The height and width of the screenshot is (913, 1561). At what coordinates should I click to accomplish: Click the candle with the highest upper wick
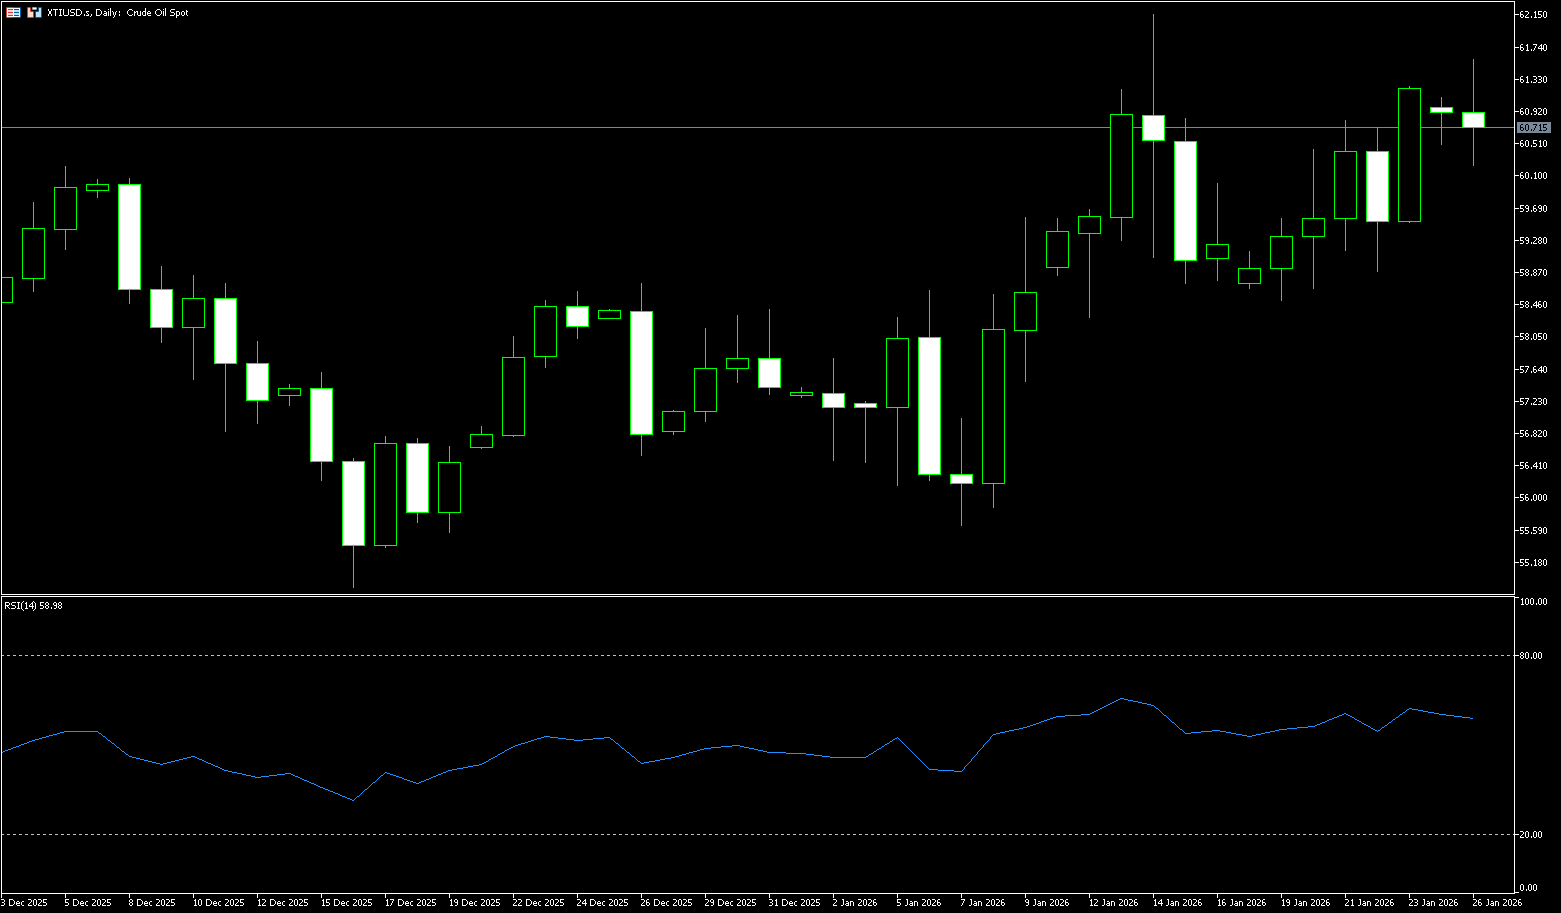(x=1153, y=127)
